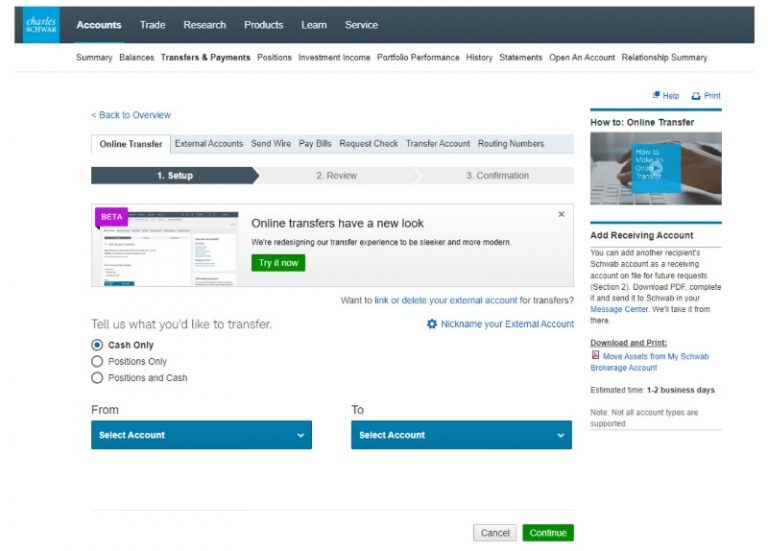Open Transfers & Payments section
This screenshot has height=551, width=768.
(205, 57)
